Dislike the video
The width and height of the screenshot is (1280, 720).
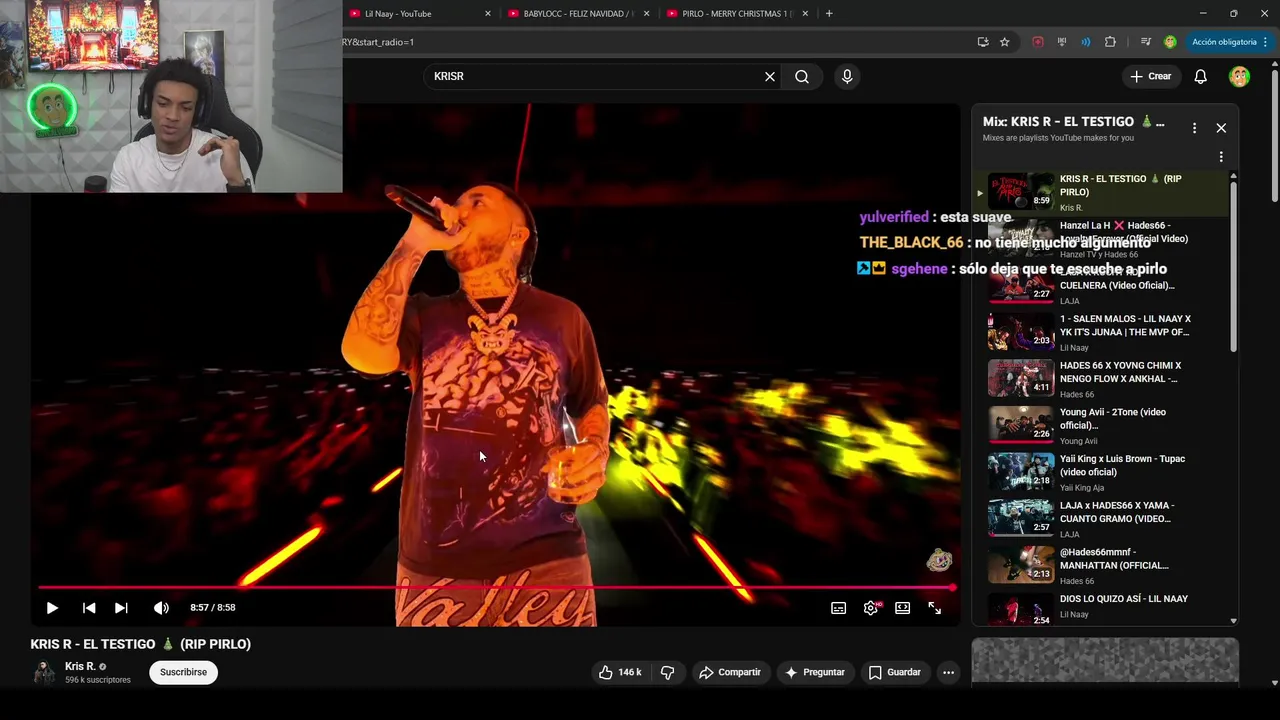point(667,672)
